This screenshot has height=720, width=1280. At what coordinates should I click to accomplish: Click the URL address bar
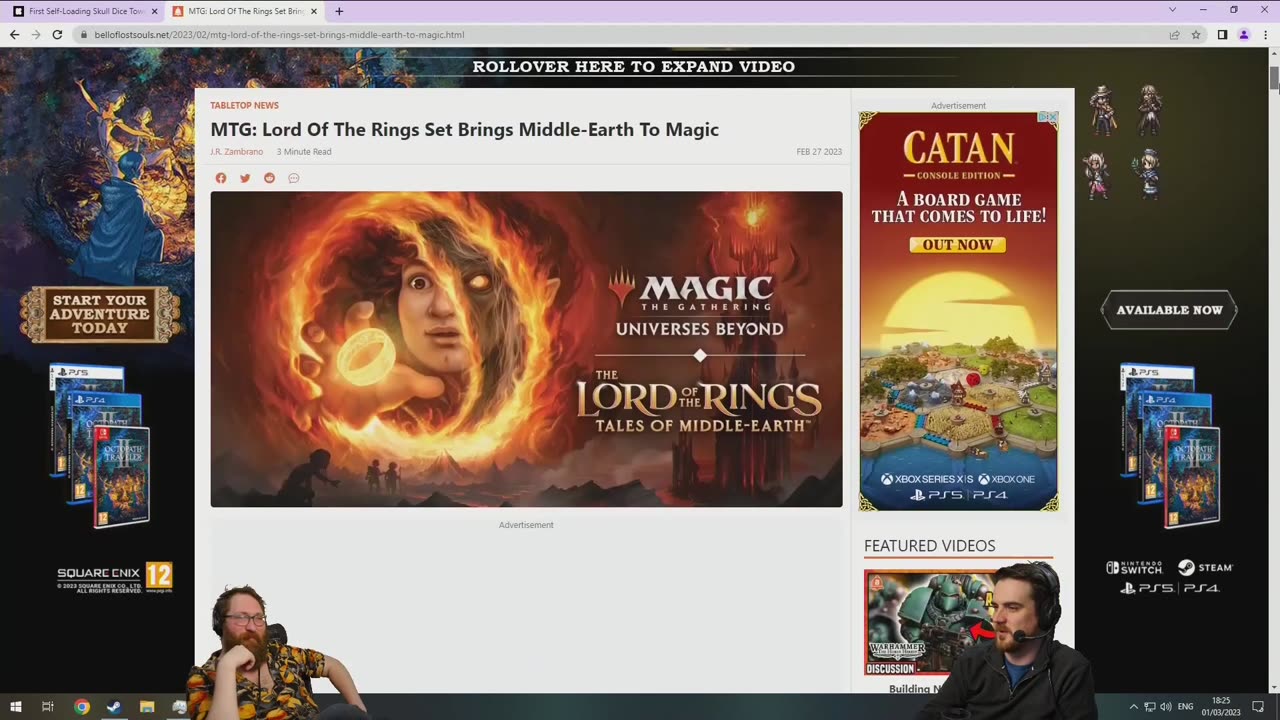coord(620,35)
